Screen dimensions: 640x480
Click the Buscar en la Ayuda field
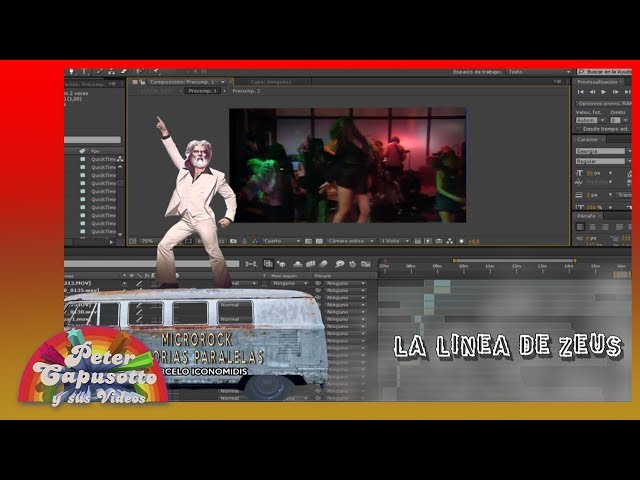click(605, 72)
